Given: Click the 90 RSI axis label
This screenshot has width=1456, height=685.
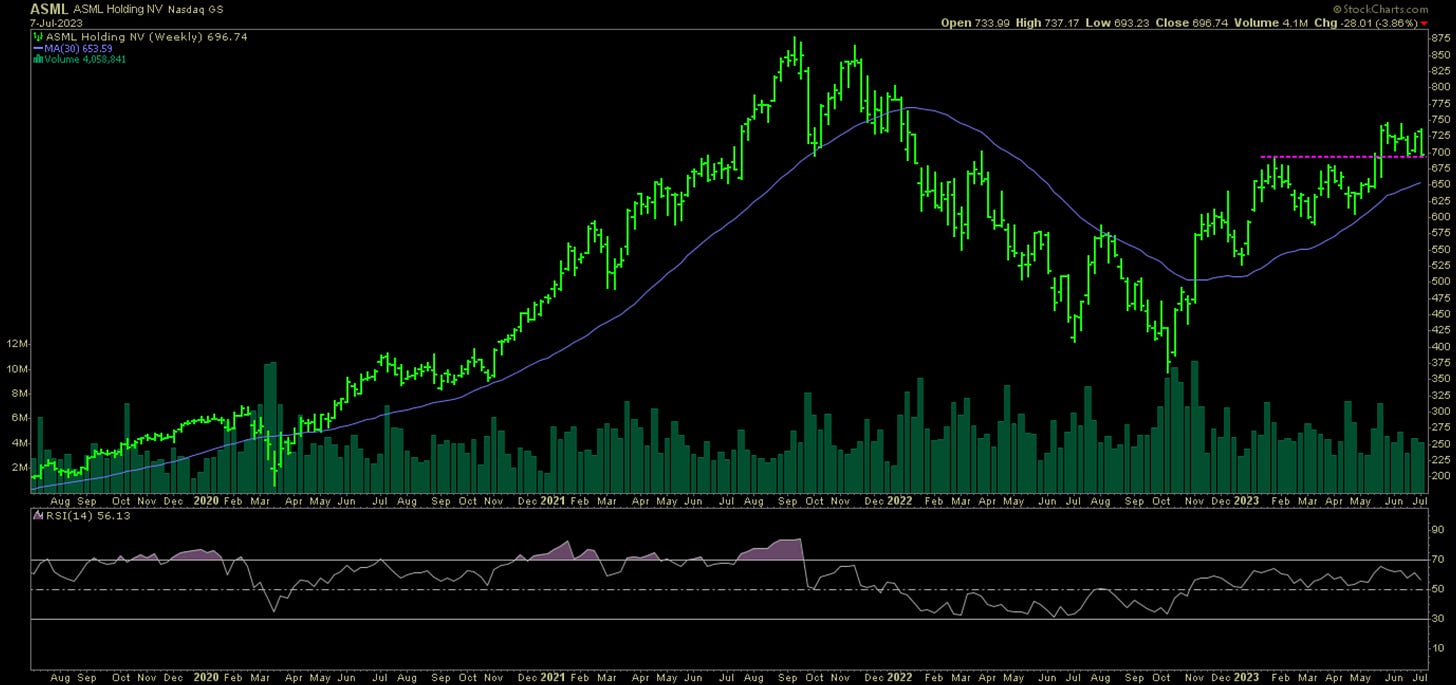Looking at the screenshot, I should [x=1438, y=530].
